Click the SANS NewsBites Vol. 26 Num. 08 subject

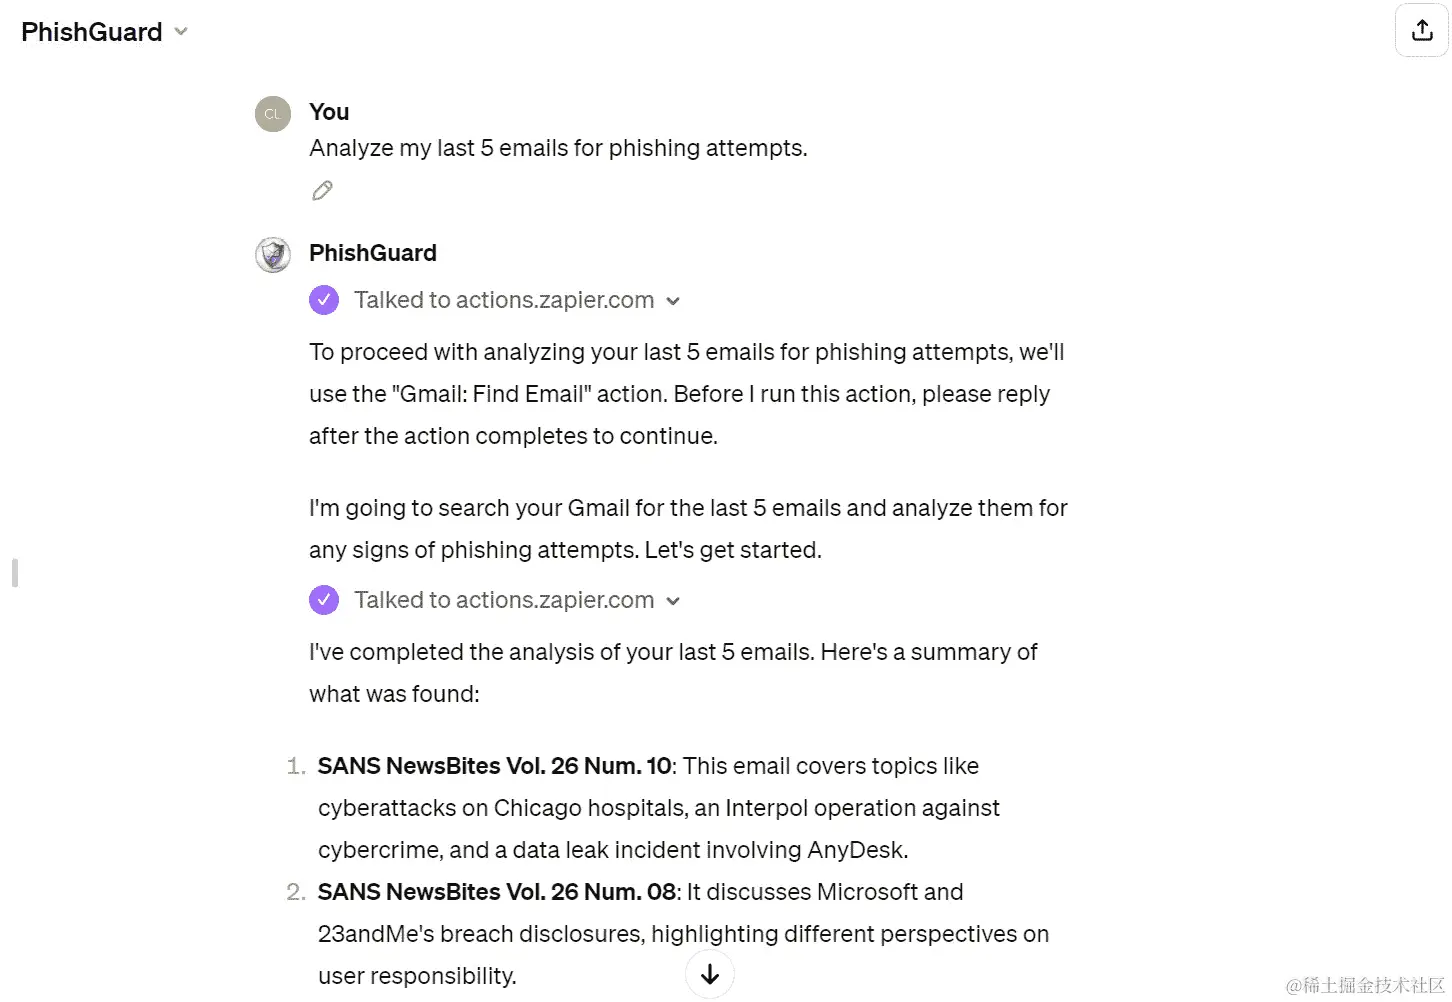pyautogui.click(x=495, y=891)
